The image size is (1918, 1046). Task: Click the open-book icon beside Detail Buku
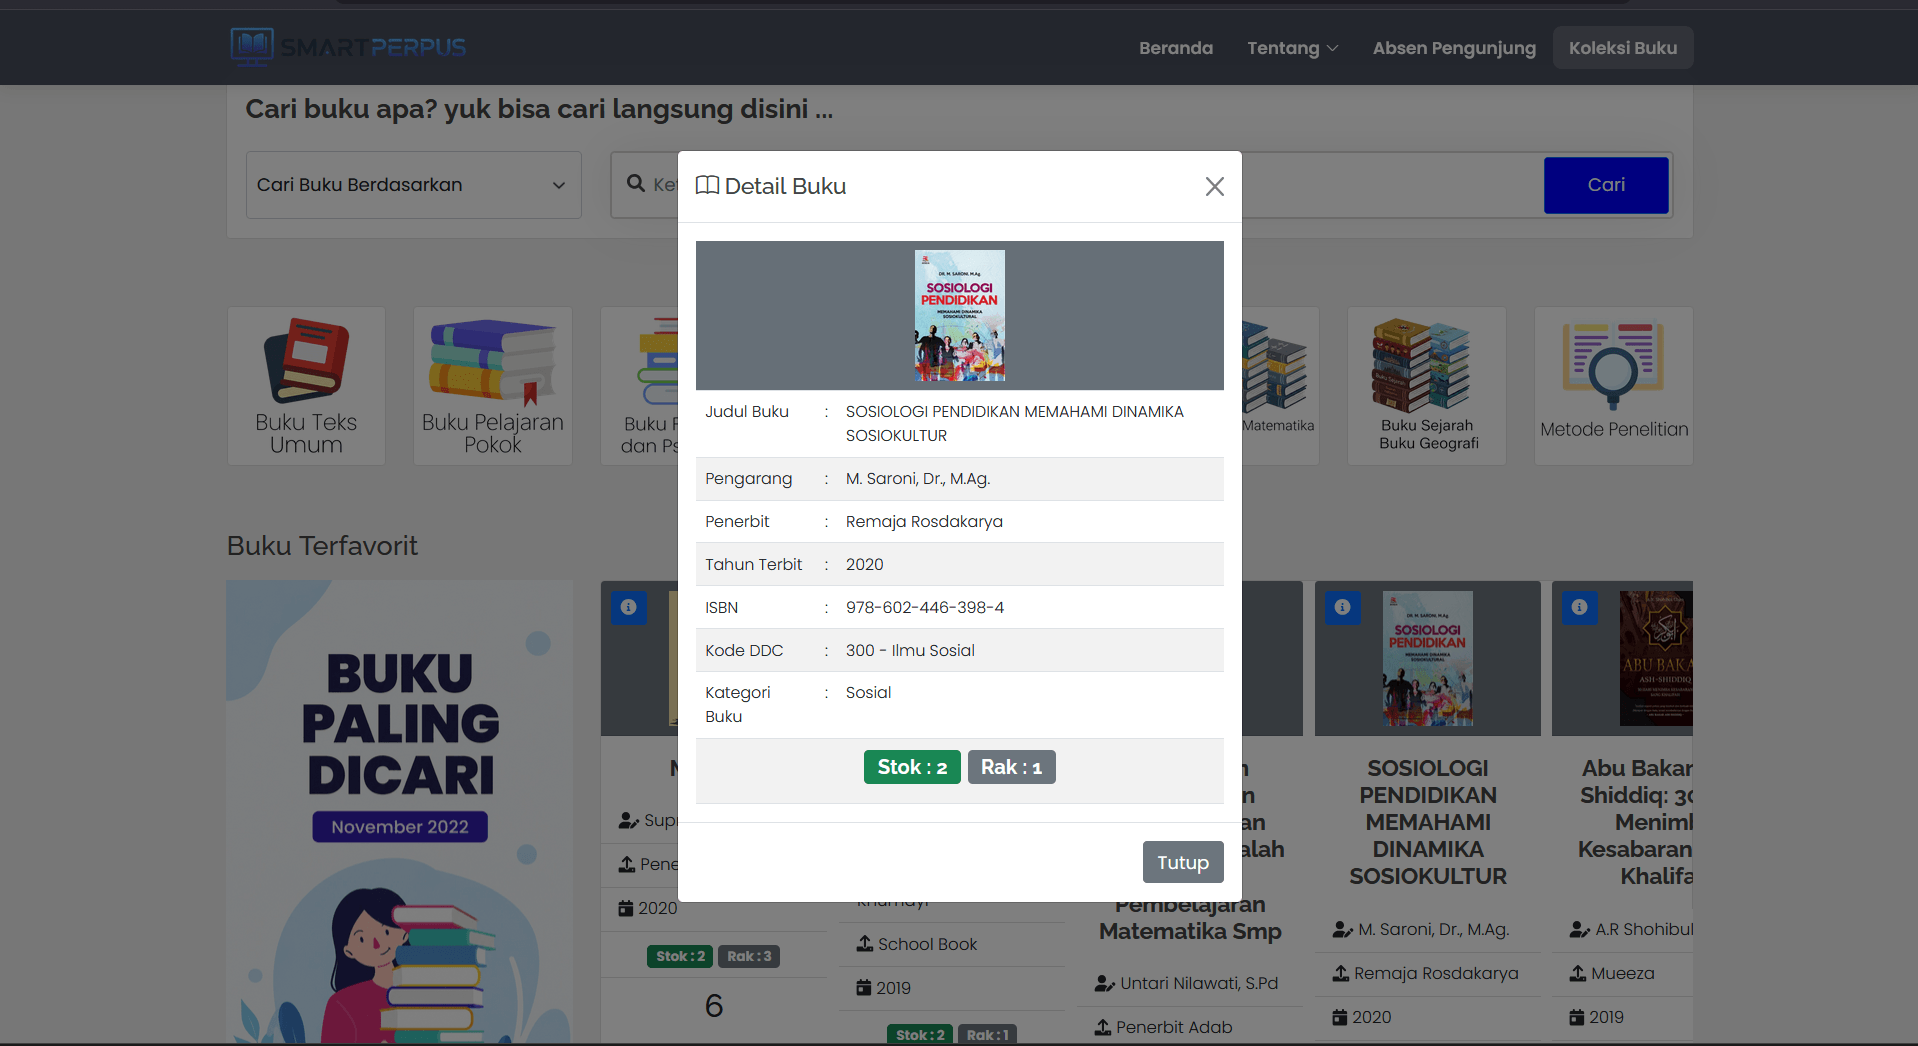click(x=707, y=186)
